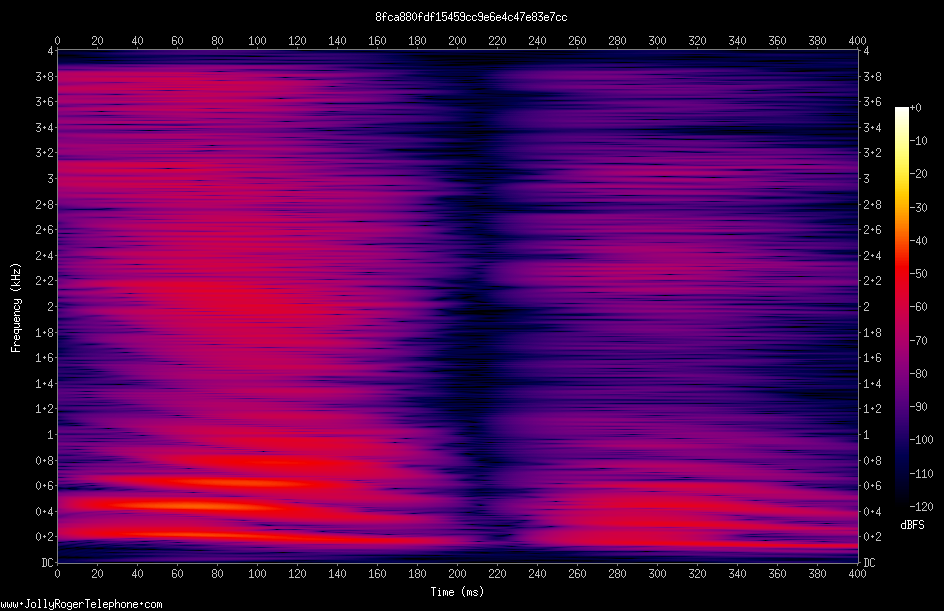Click the 2 kHz label on left axis

coord(51,306)
